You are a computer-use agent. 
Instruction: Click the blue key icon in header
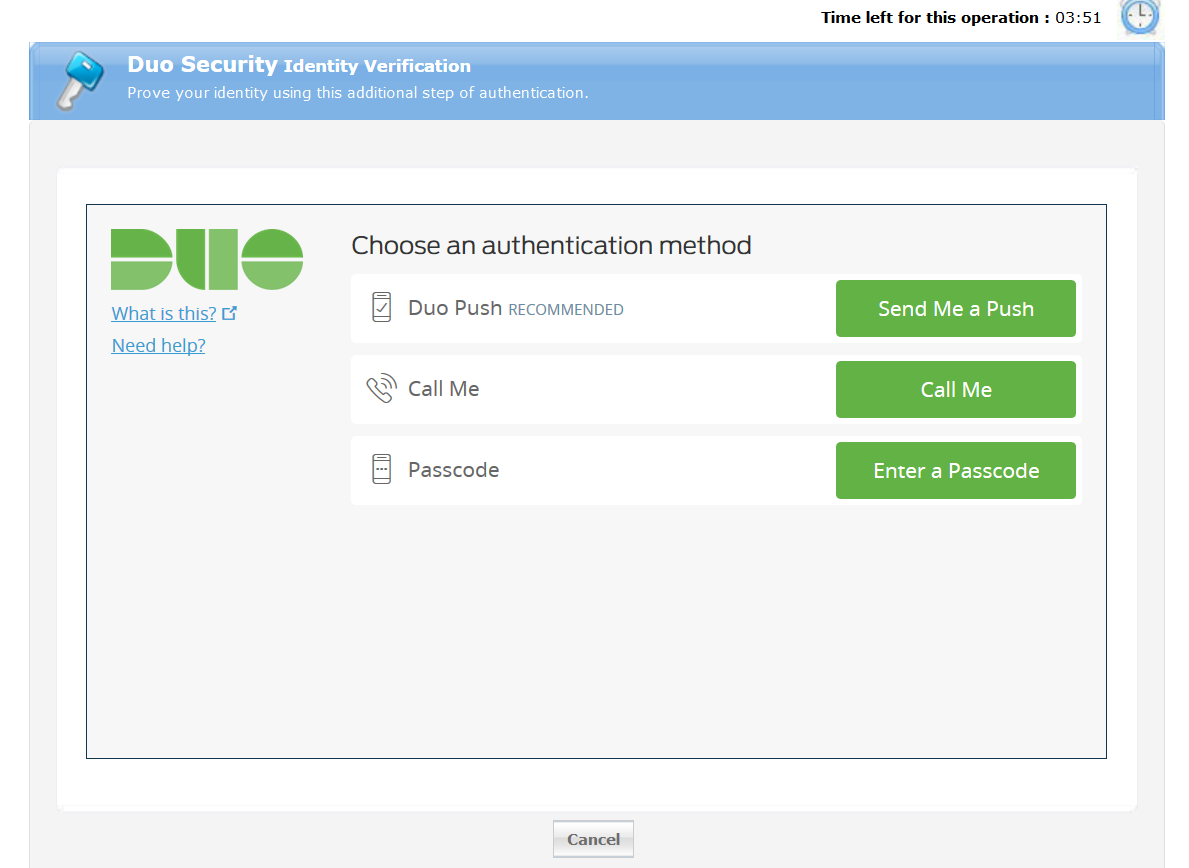coord(79,81)
